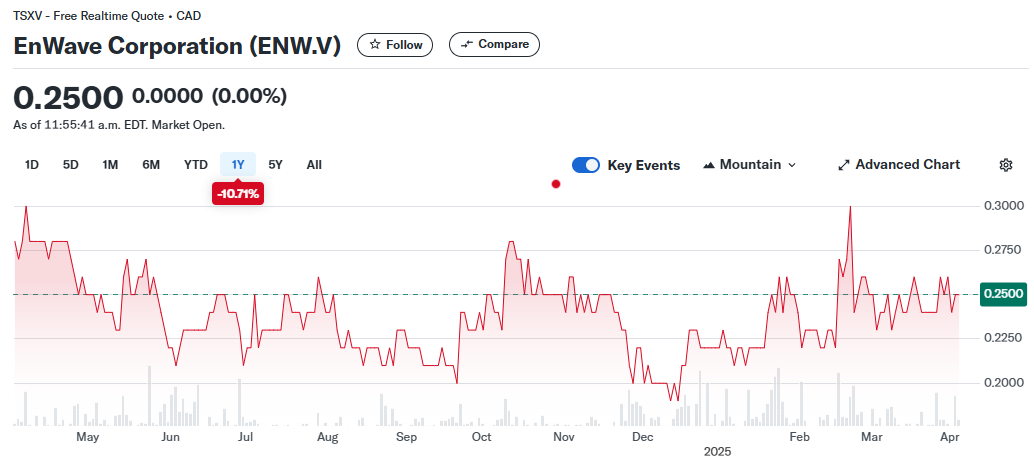Click the 2025 year label
Image resolution: width=1034 pixels, height=464 pixels.
pyautogui.click(x=717, y=453)
